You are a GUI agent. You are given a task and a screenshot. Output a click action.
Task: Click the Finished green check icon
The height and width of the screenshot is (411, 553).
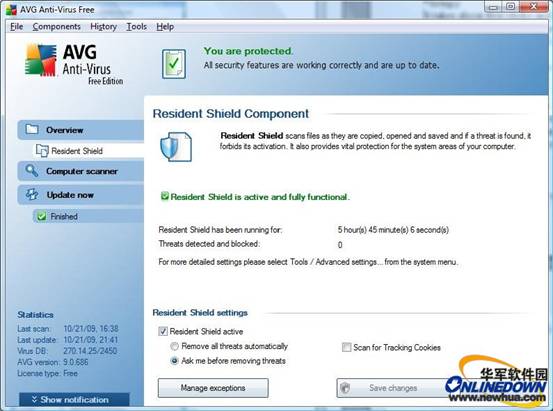tap(42, 216)
